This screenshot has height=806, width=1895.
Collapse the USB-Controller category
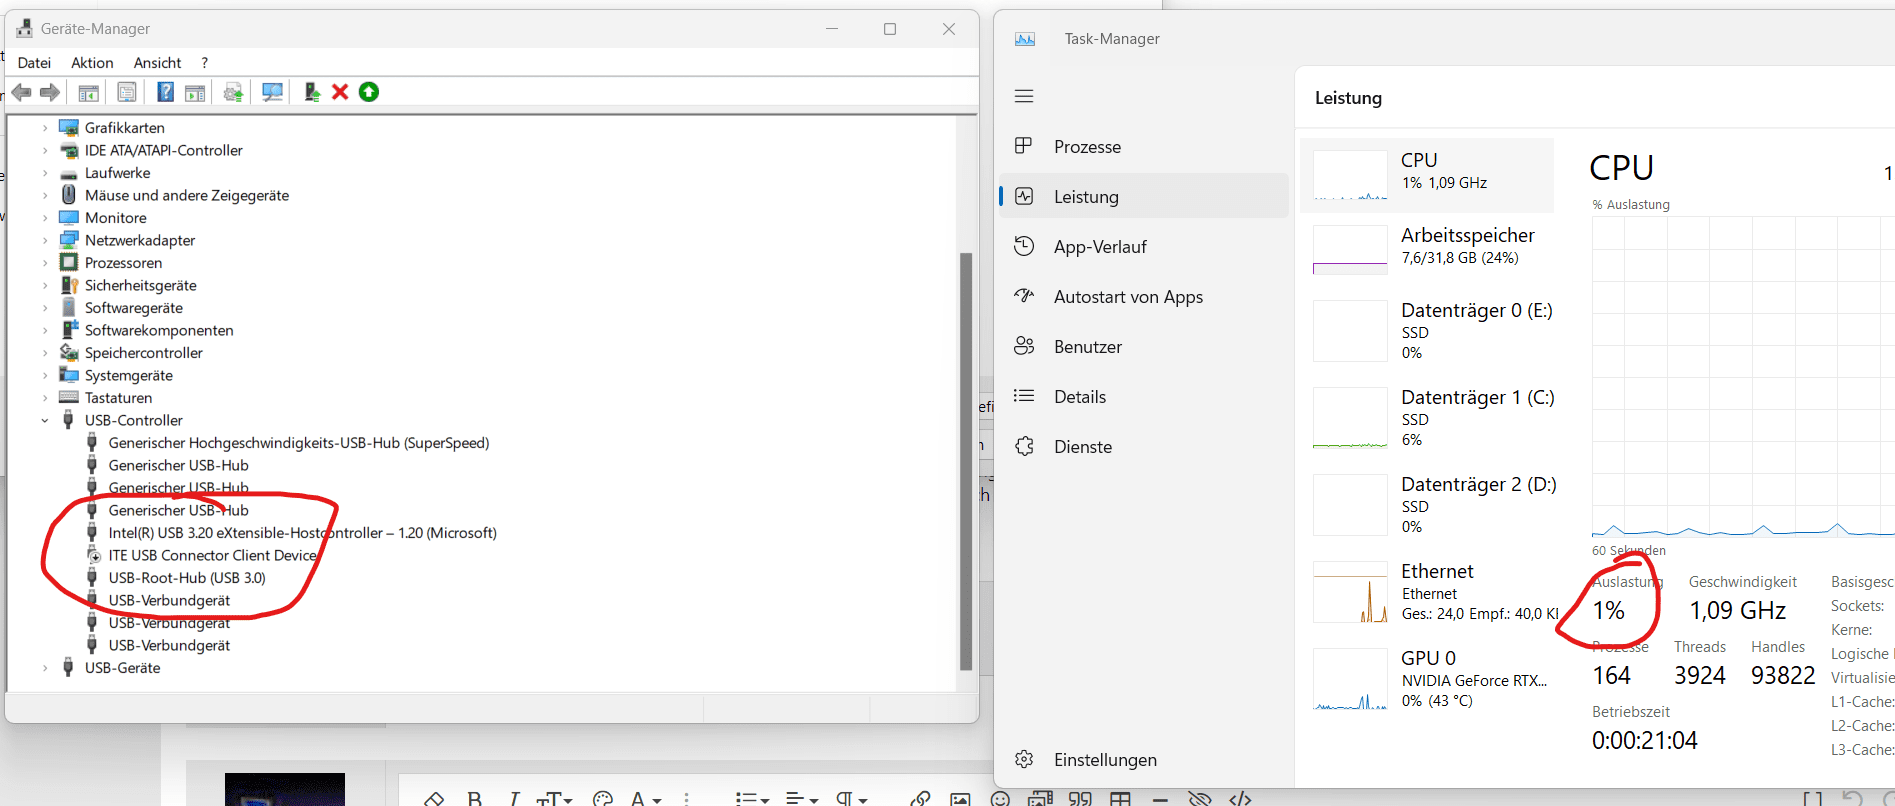click(45, 420)
